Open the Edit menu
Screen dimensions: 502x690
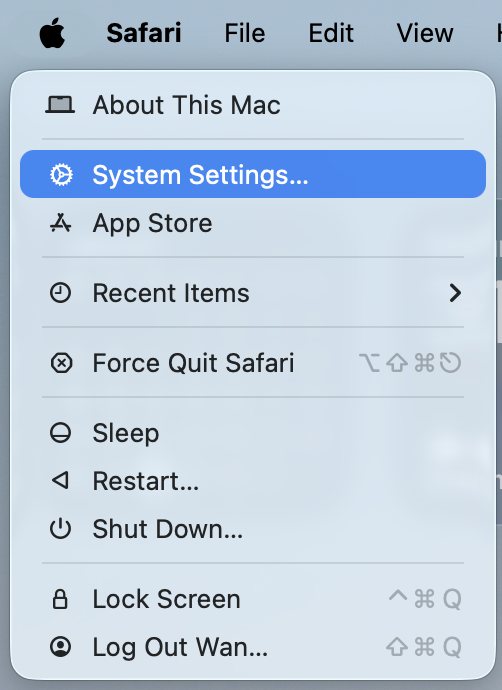coord(331,33)
